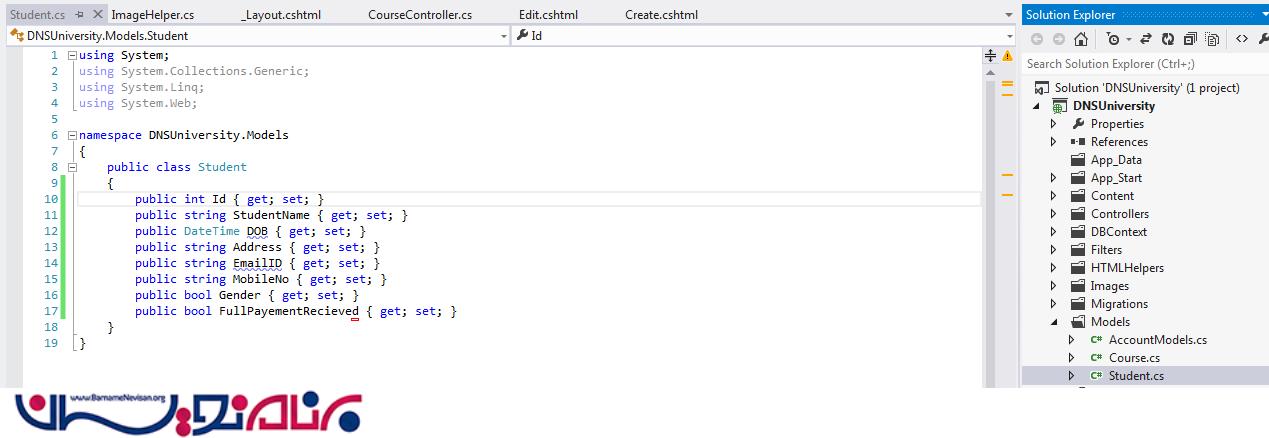Click the Search Solution Explorer box
Screen dimensions: 1269x438
1140,64
